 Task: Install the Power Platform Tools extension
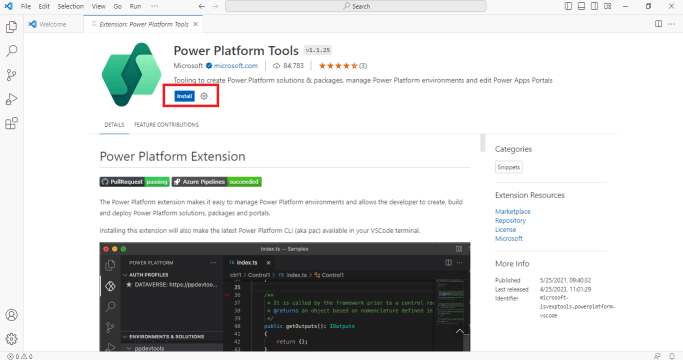[184, 96]
